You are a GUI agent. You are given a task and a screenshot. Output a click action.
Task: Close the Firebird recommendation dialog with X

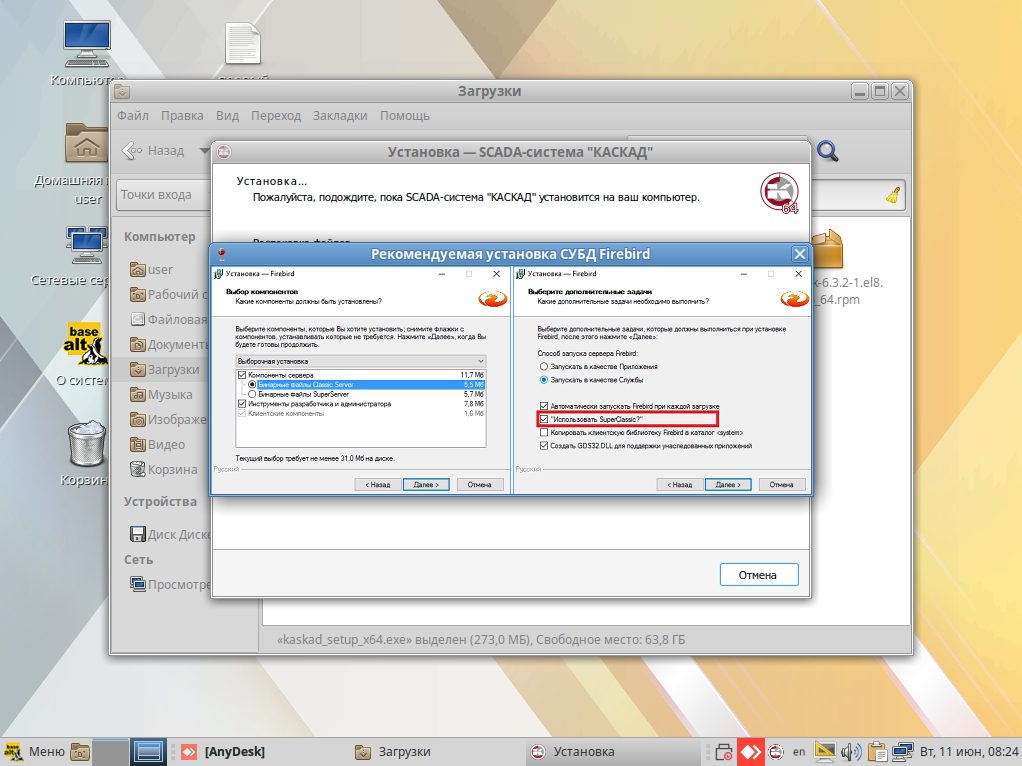(x=799, y=254)
